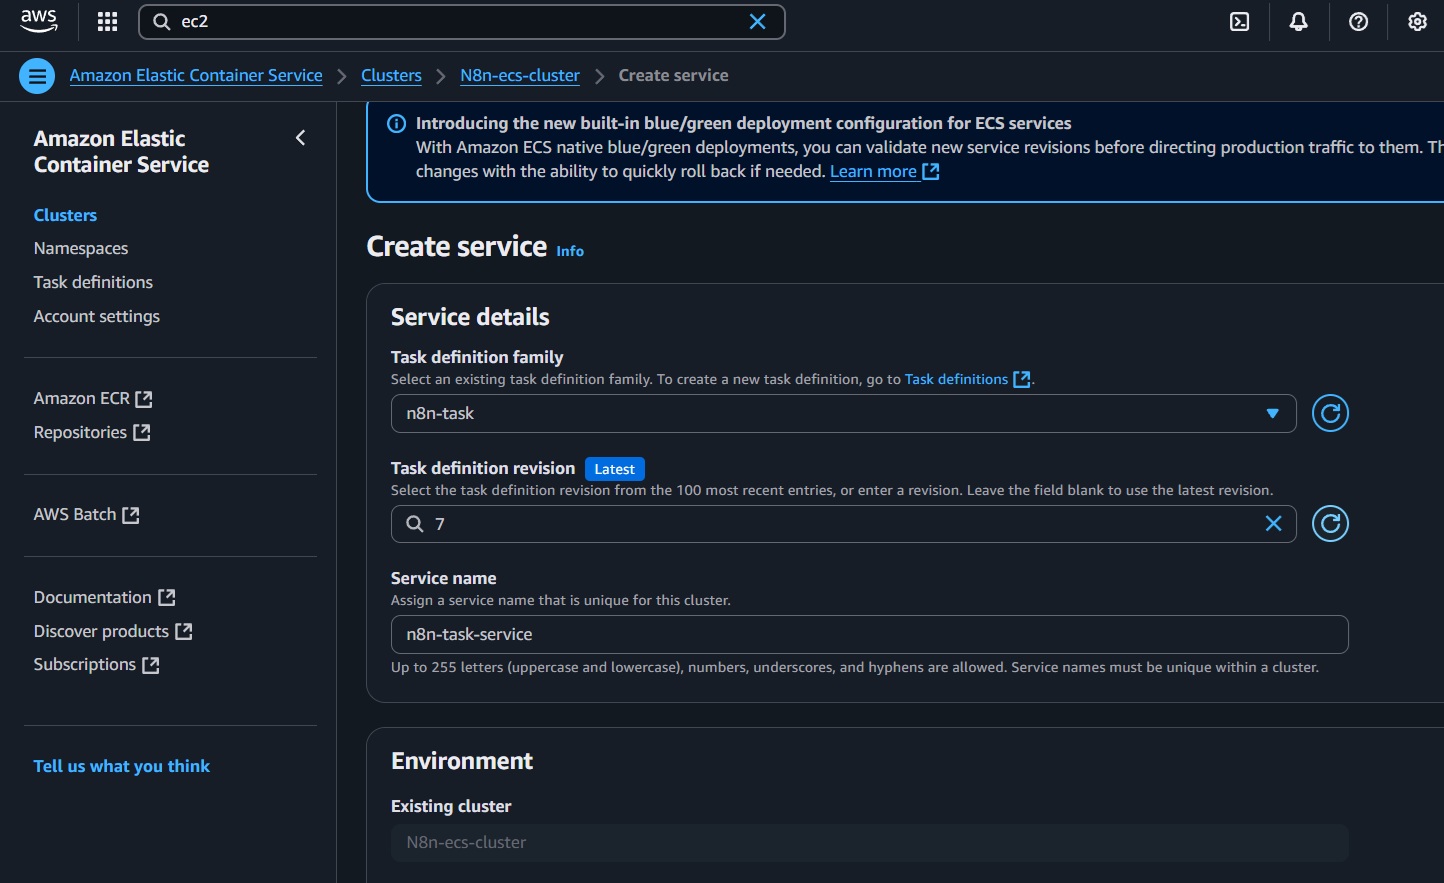
Task: Refresh the task definition revision list
Action: coord(1330,523)
